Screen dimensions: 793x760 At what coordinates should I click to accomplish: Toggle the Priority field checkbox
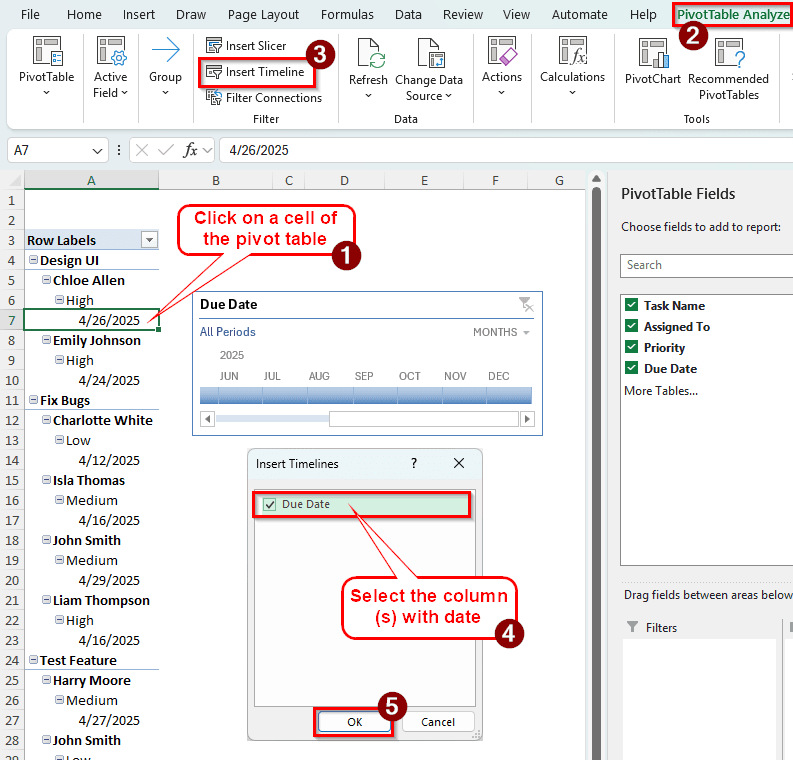click(x=631, y=348)
